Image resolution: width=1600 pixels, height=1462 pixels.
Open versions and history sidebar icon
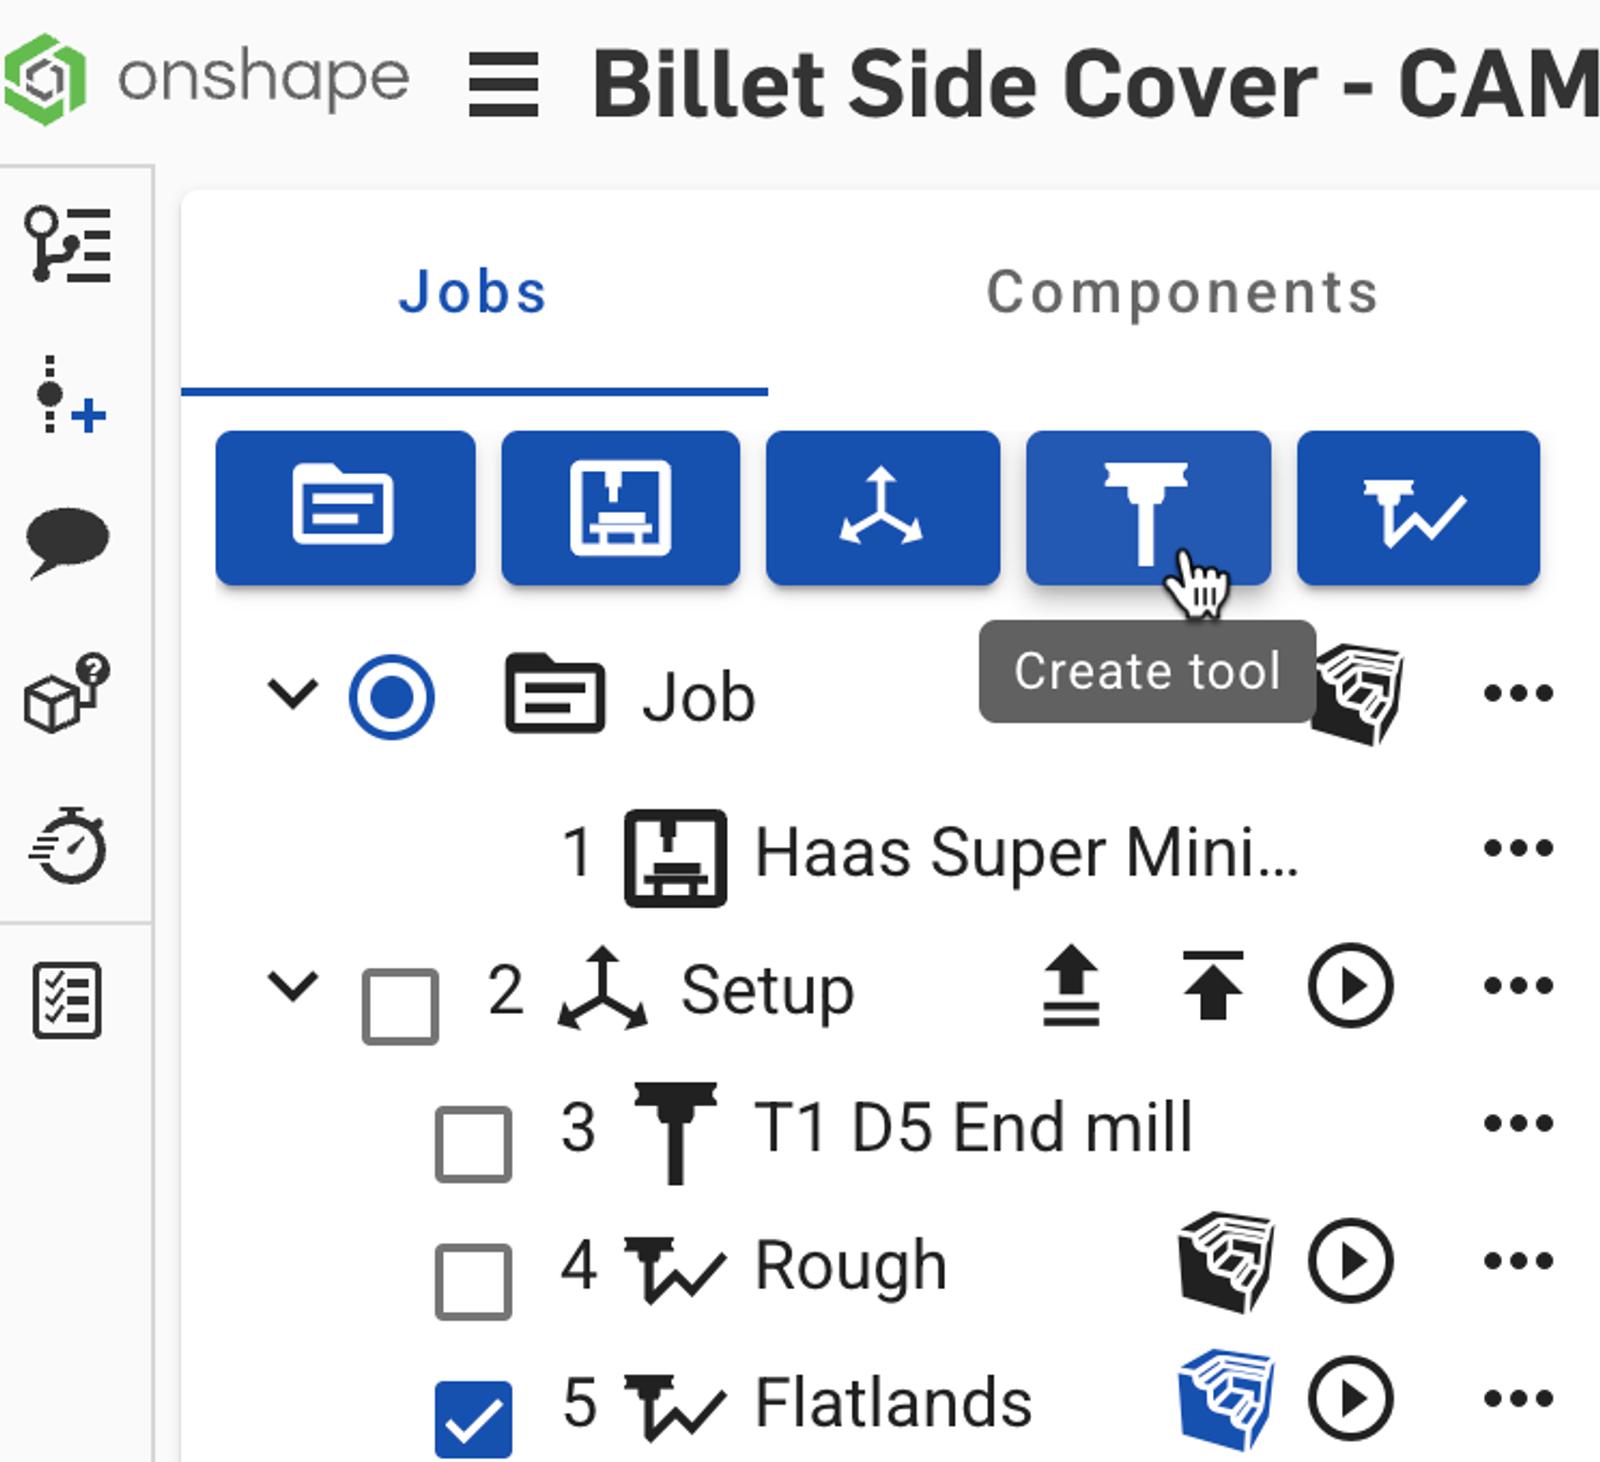point(67,245)
